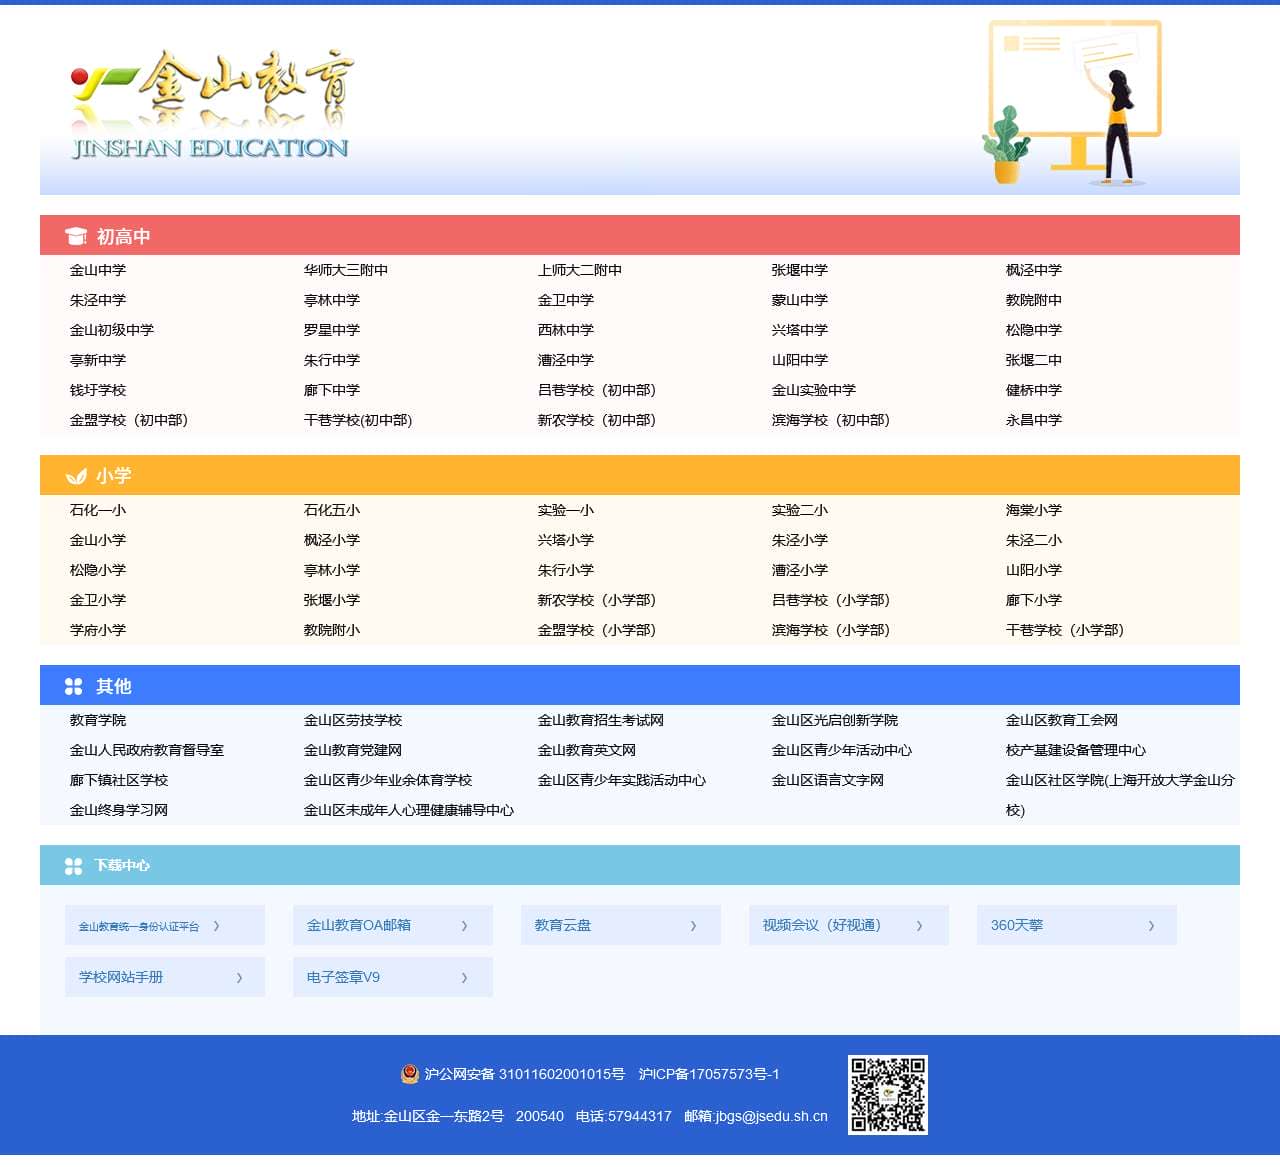The height and width of the screenshot is (1167, 1280).
Task: Click the police badge icon in footer
Action: click(409, 1074)
